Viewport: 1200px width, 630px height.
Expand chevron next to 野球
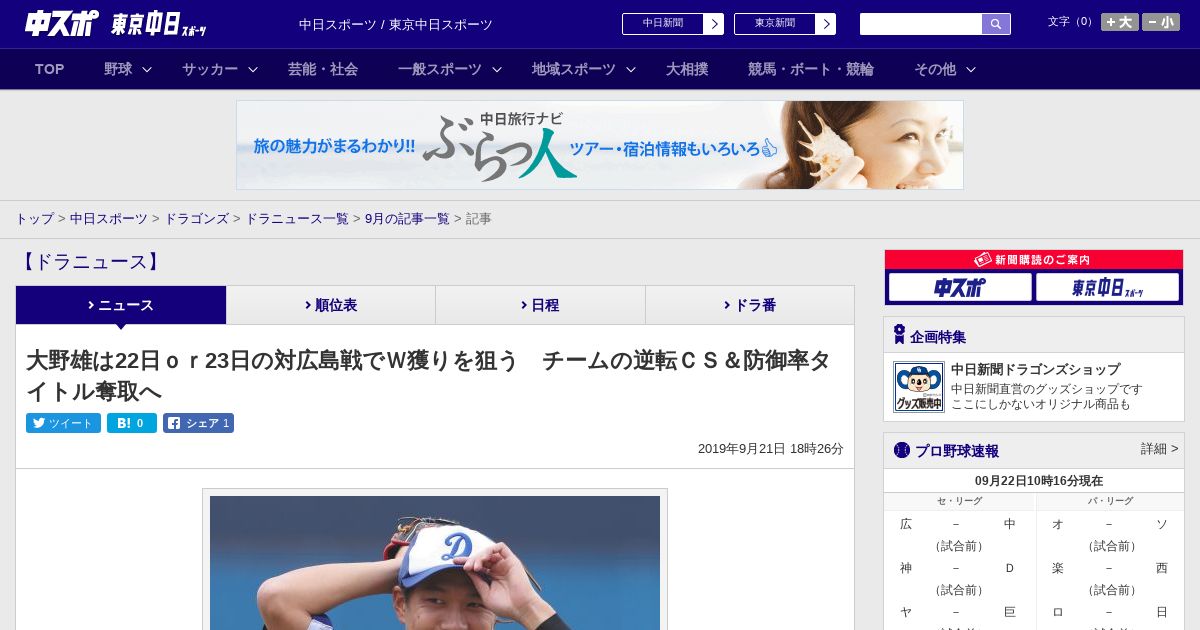[x=147, y=70]
